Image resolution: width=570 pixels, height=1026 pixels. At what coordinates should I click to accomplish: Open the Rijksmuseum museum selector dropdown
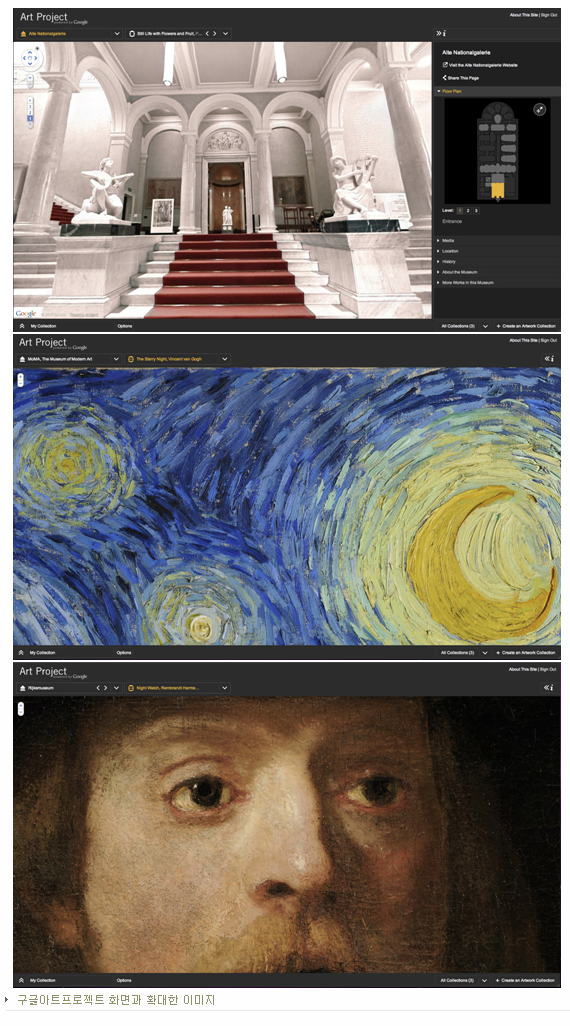point(116,688)
